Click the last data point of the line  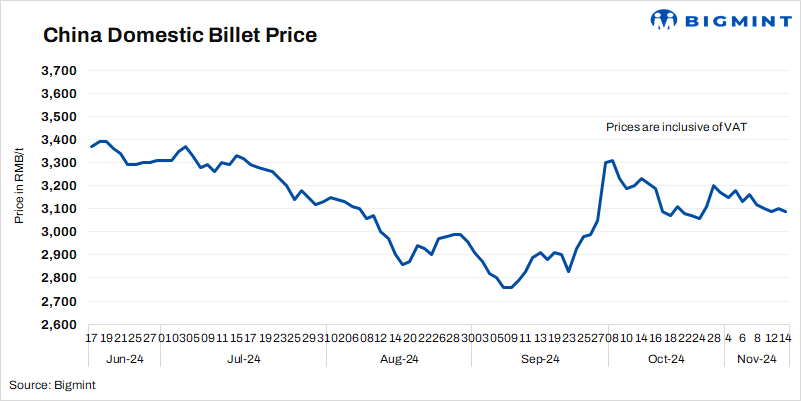click(786, 211)
